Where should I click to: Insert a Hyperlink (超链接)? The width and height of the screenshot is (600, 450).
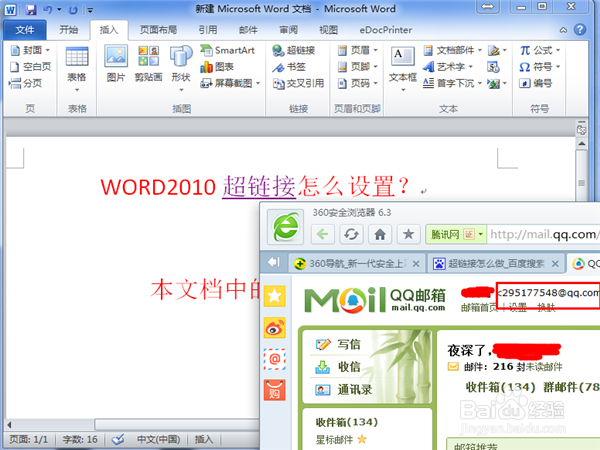(x=293, y=50)
